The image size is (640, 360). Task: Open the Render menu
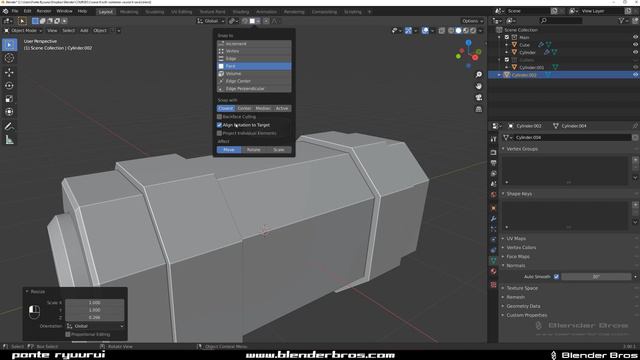pos(44,11)
